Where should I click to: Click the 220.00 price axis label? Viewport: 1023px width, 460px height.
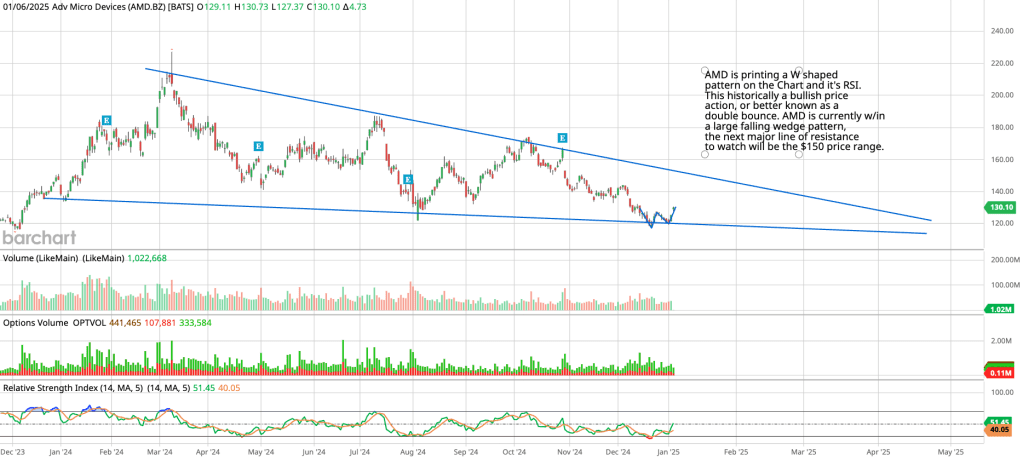[x=1000, y=63]
